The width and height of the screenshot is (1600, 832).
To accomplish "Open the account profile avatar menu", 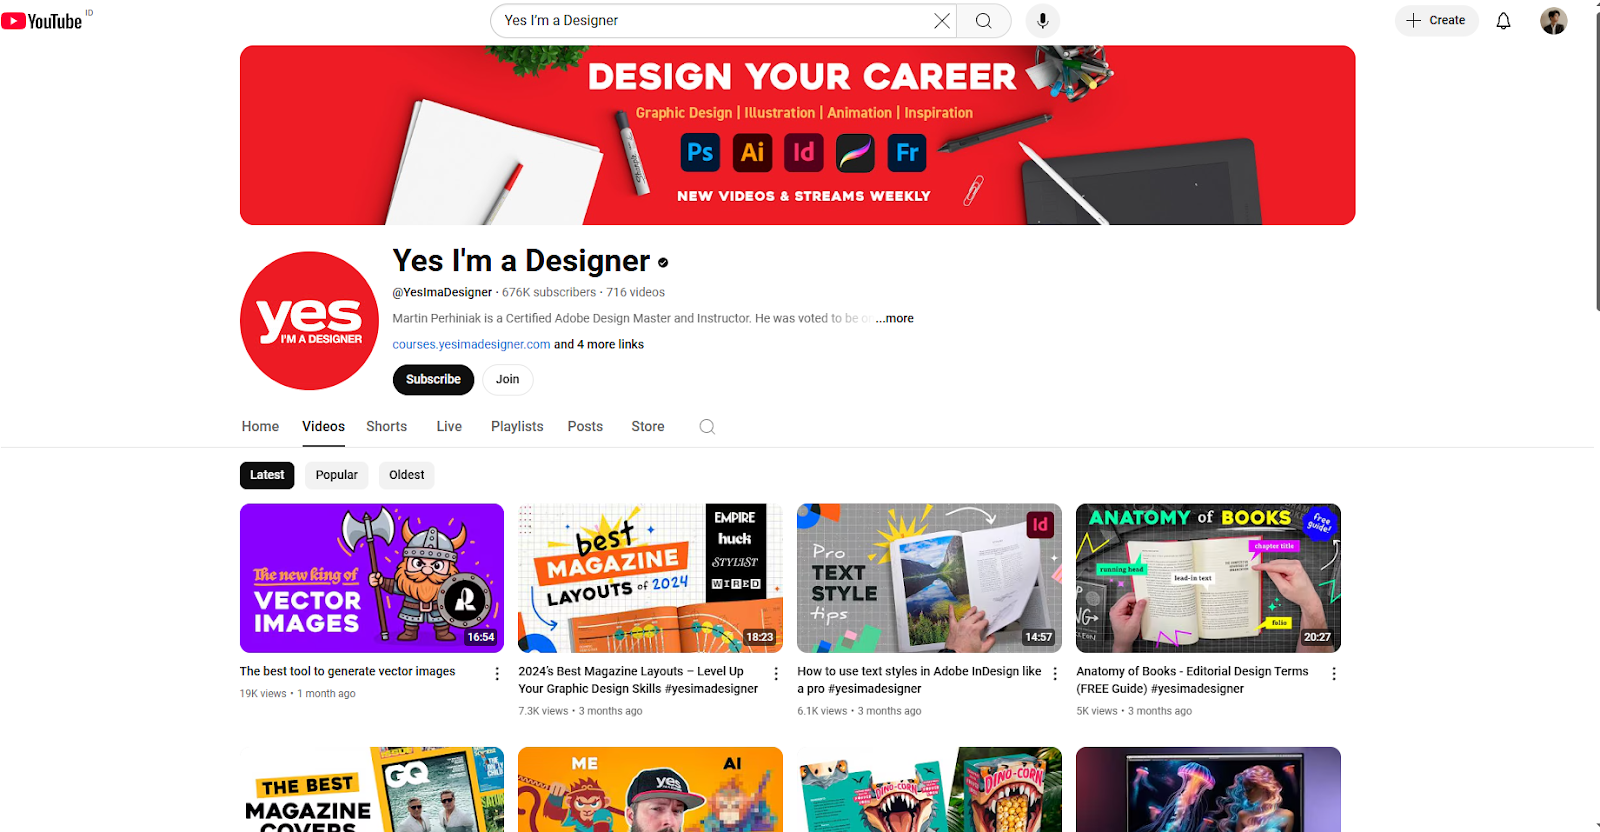I will pos(1553,21).
